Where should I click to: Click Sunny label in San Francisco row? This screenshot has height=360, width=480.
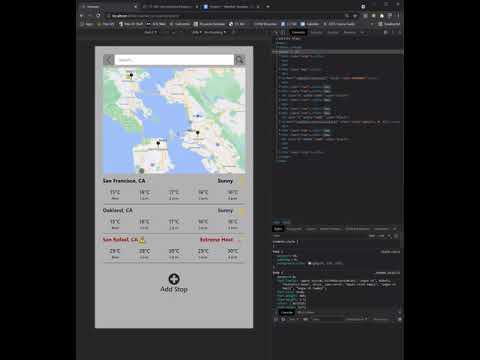[x=225, y=181]
